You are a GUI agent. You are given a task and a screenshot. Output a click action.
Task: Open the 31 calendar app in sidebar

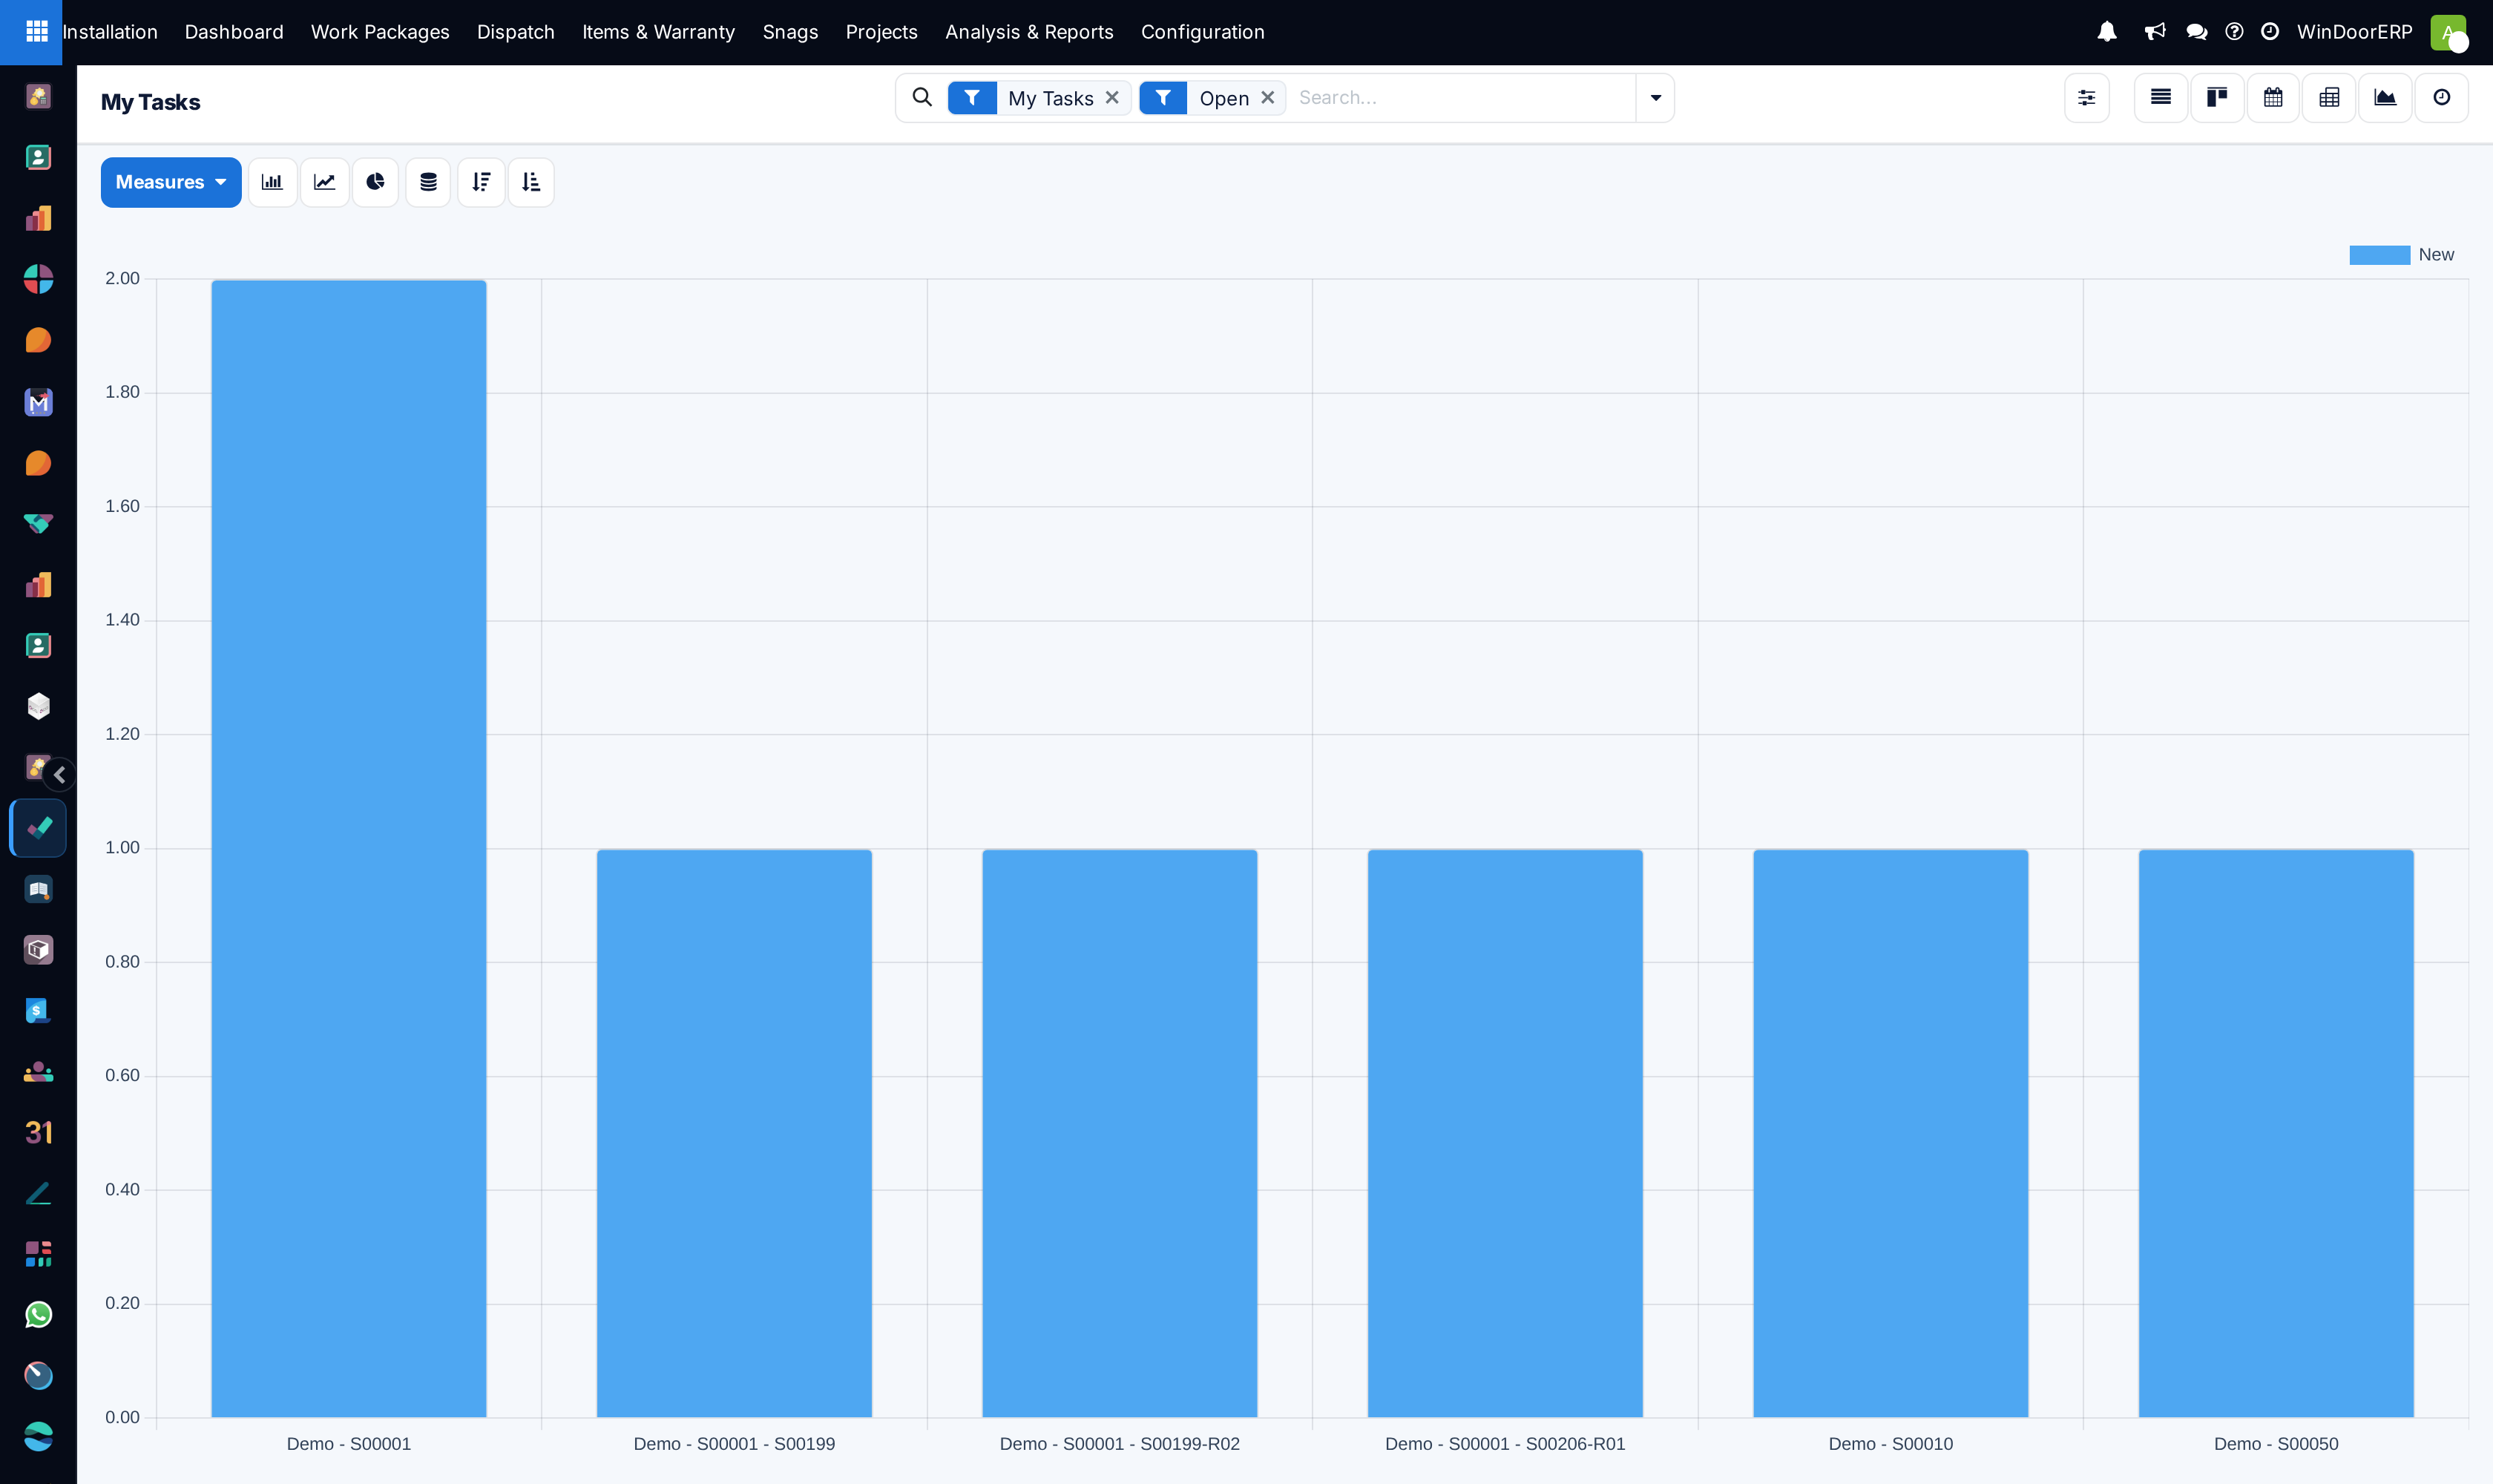pyautogui.click(x=38, y=1132)
